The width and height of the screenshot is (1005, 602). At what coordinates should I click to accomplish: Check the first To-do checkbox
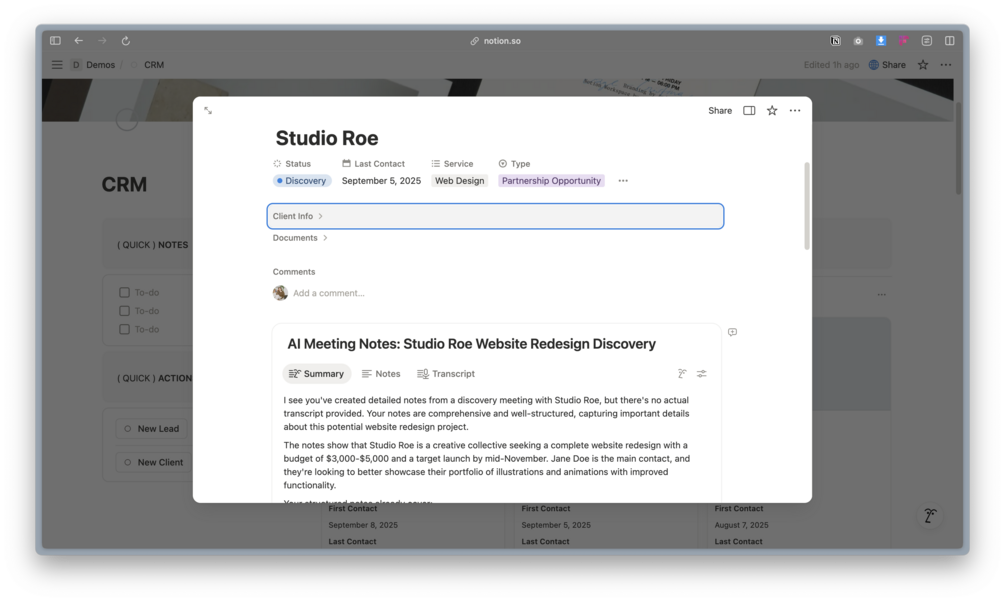tap(124, 292)
